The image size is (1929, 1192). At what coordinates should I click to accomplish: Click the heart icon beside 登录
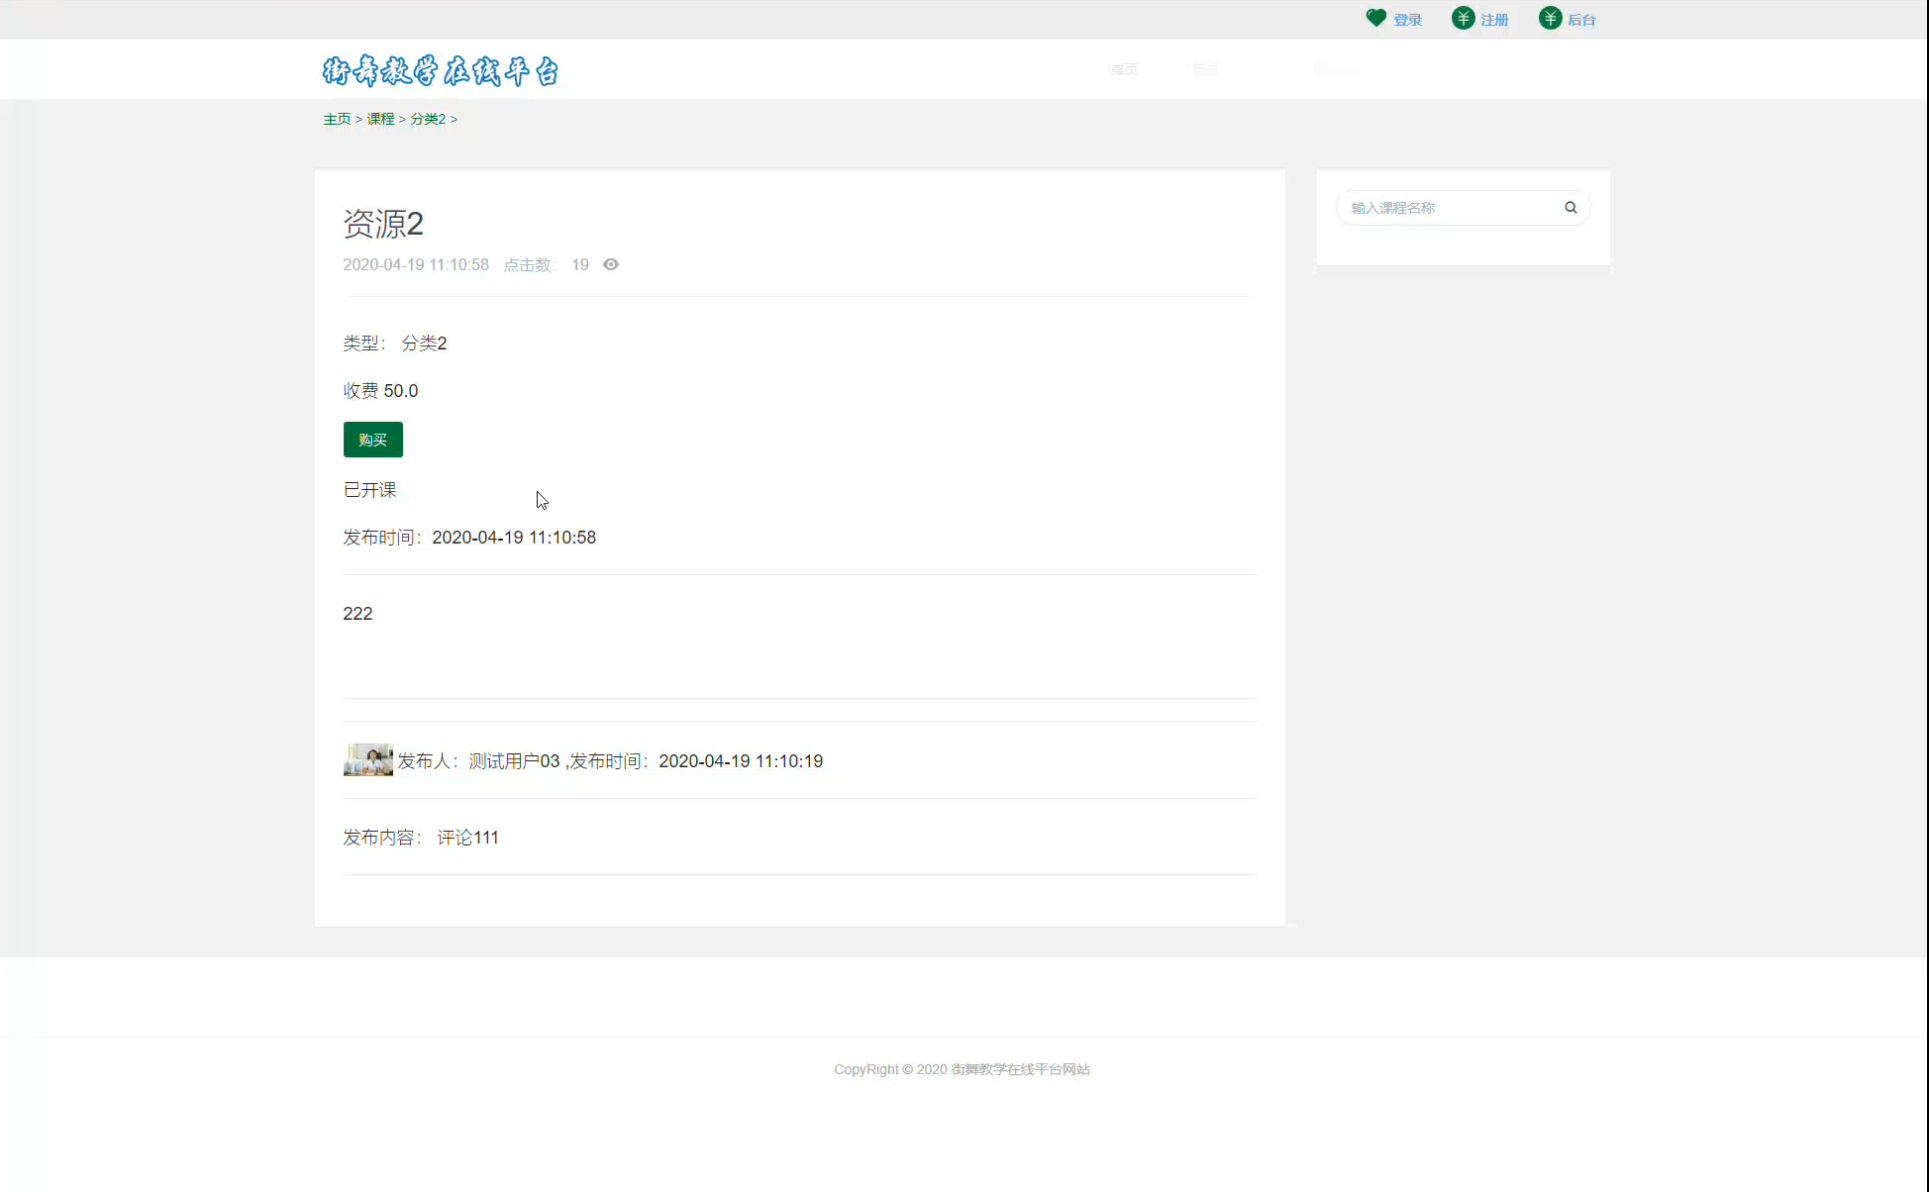pyautogui.click(x=1376, y=18)
